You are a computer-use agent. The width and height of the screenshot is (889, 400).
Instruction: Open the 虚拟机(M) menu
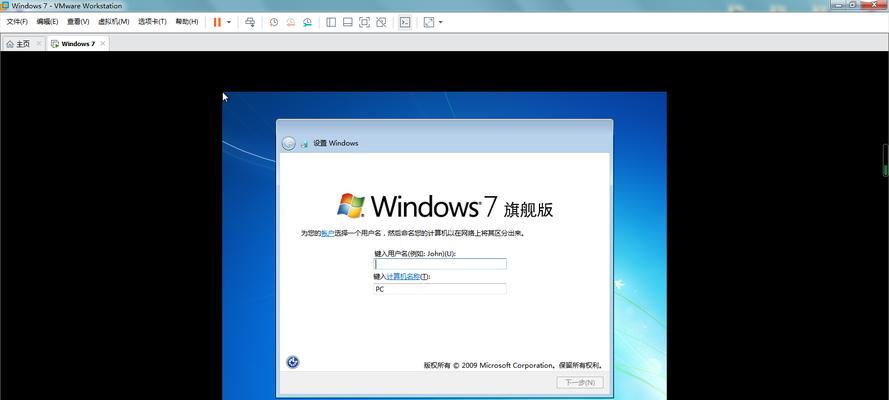coord(113,22)
